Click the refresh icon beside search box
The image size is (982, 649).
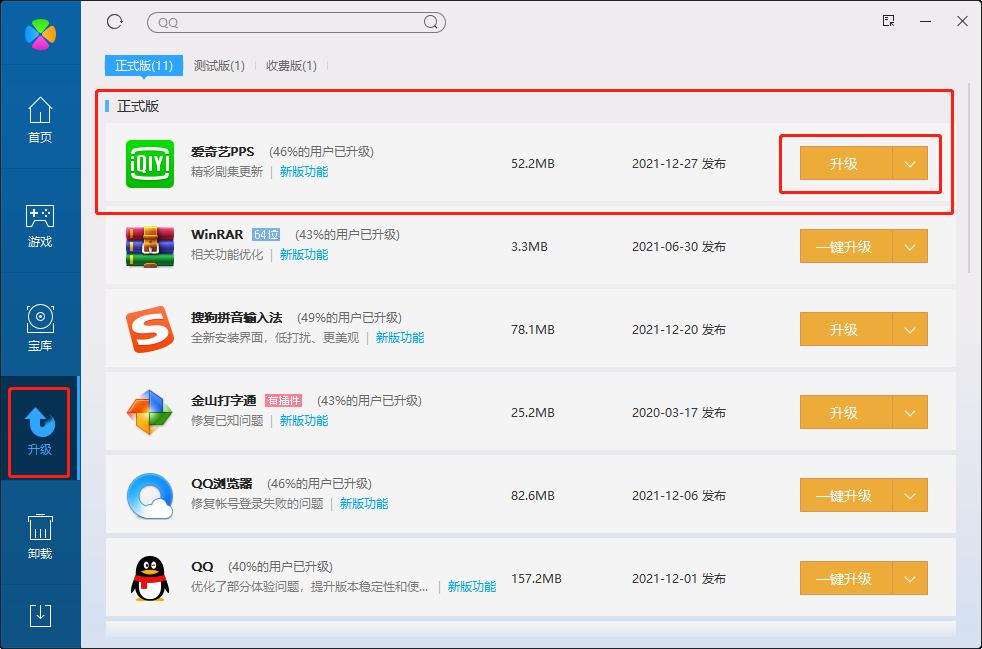coord(114,21)
